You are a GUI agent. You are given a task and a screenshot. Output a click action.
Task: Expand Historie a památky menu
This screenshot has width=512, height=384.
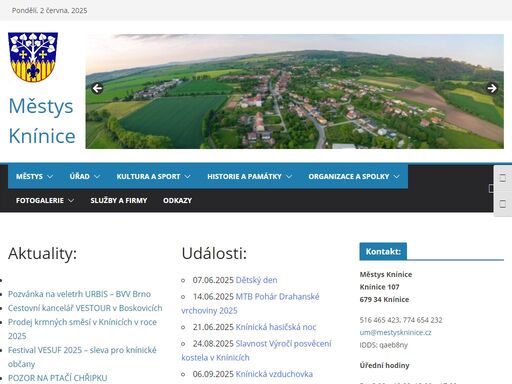(249, 176)
